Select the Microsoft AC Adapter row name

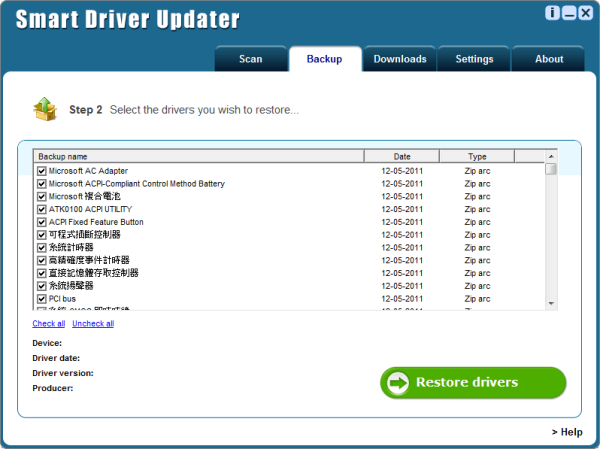[88, 171]
